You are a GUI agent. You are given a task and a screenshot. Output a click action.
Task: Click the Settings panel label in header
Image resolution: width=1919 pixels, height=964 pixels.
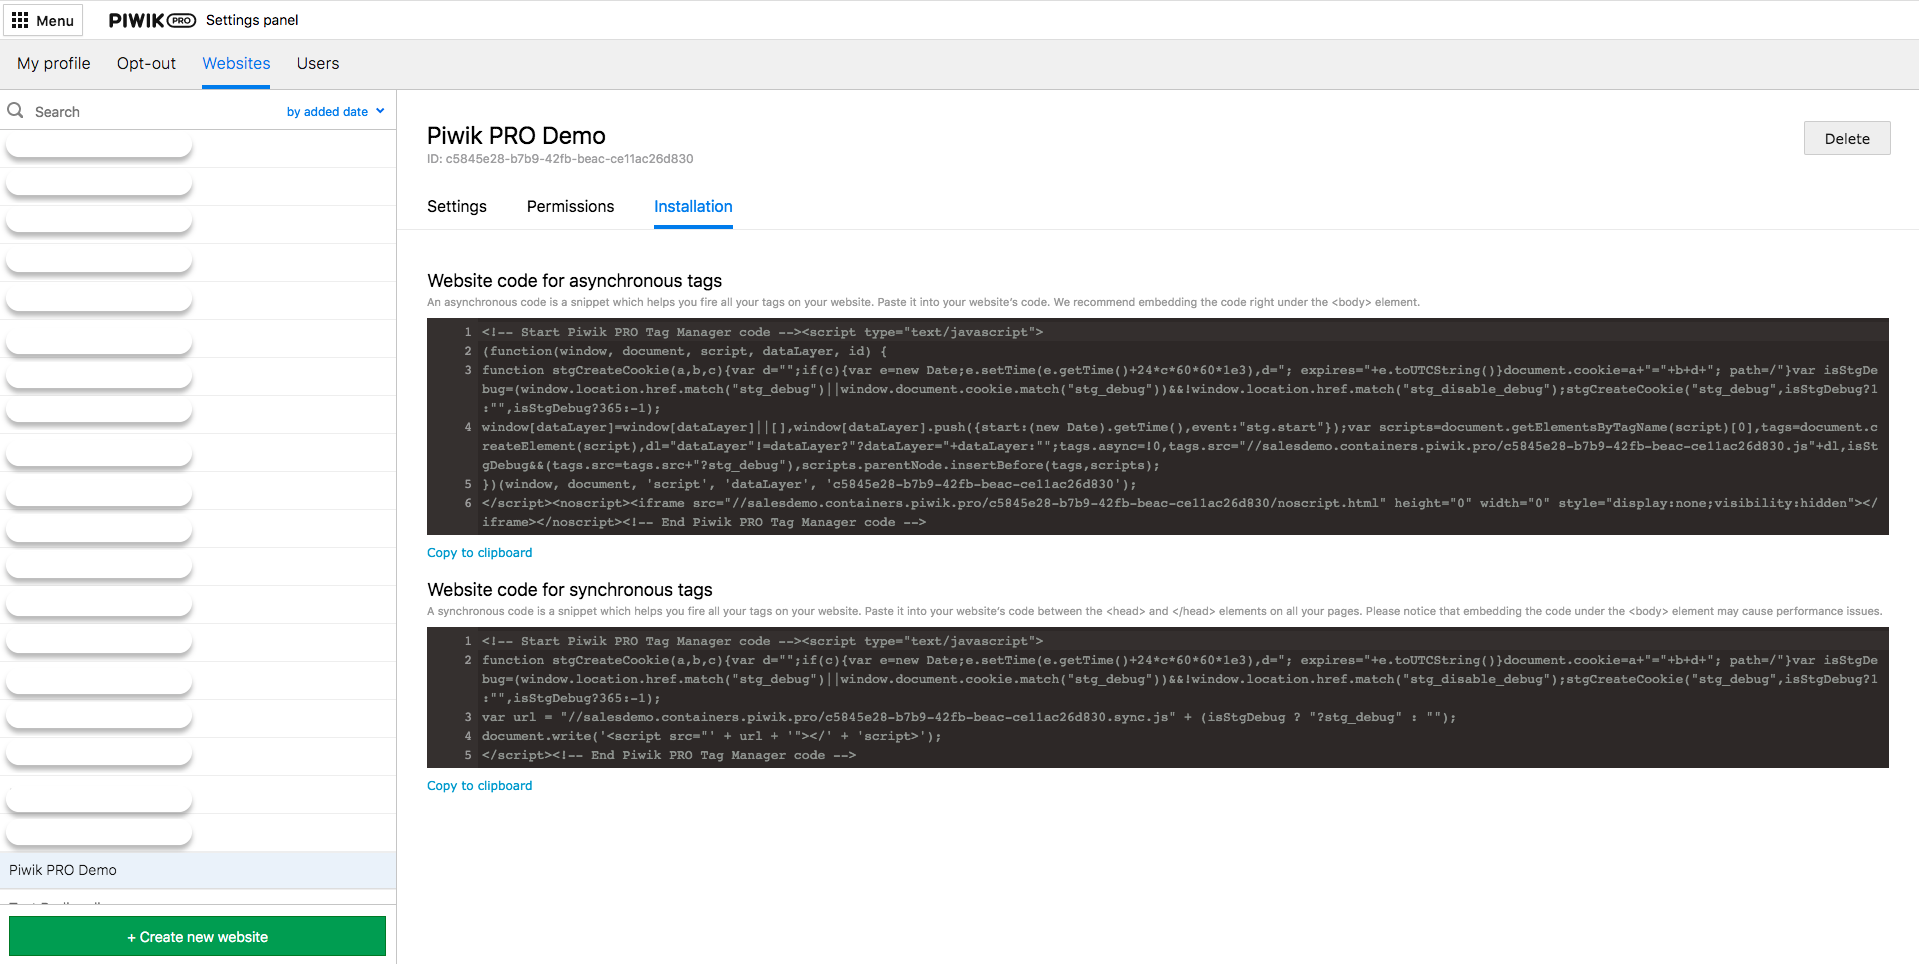pyautogui.click(x=252, y=20)
